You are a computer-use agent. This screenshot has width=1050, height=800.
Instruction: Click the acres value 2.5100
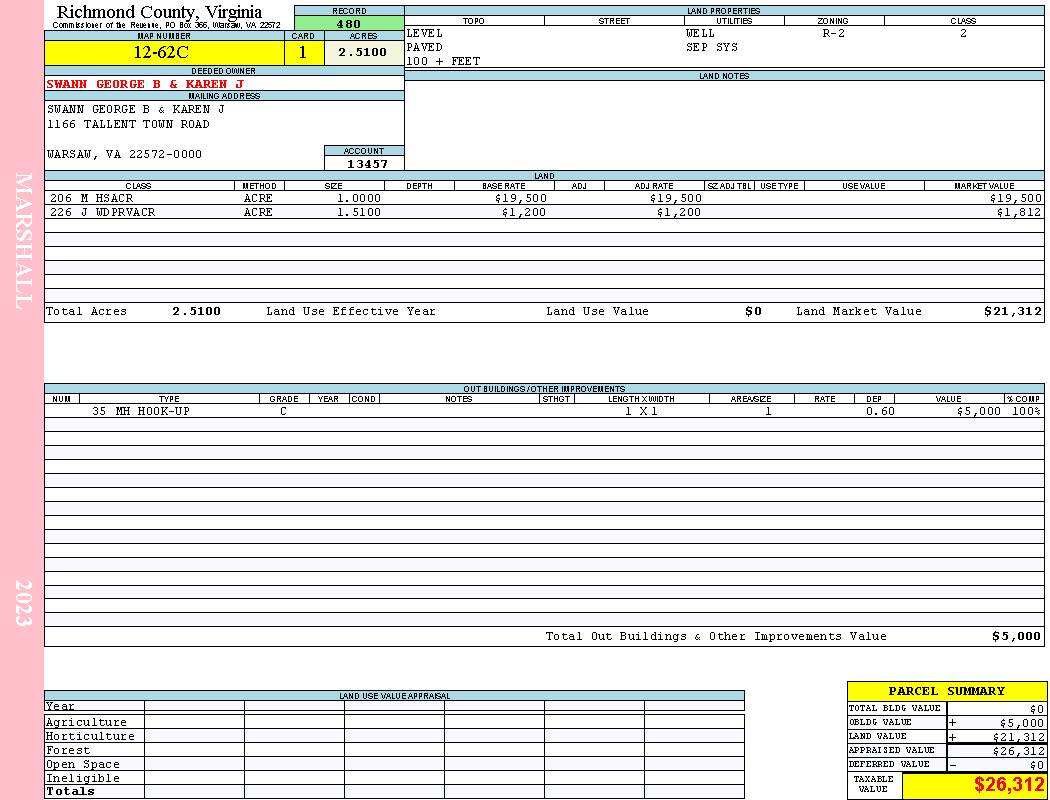(364, 53)
